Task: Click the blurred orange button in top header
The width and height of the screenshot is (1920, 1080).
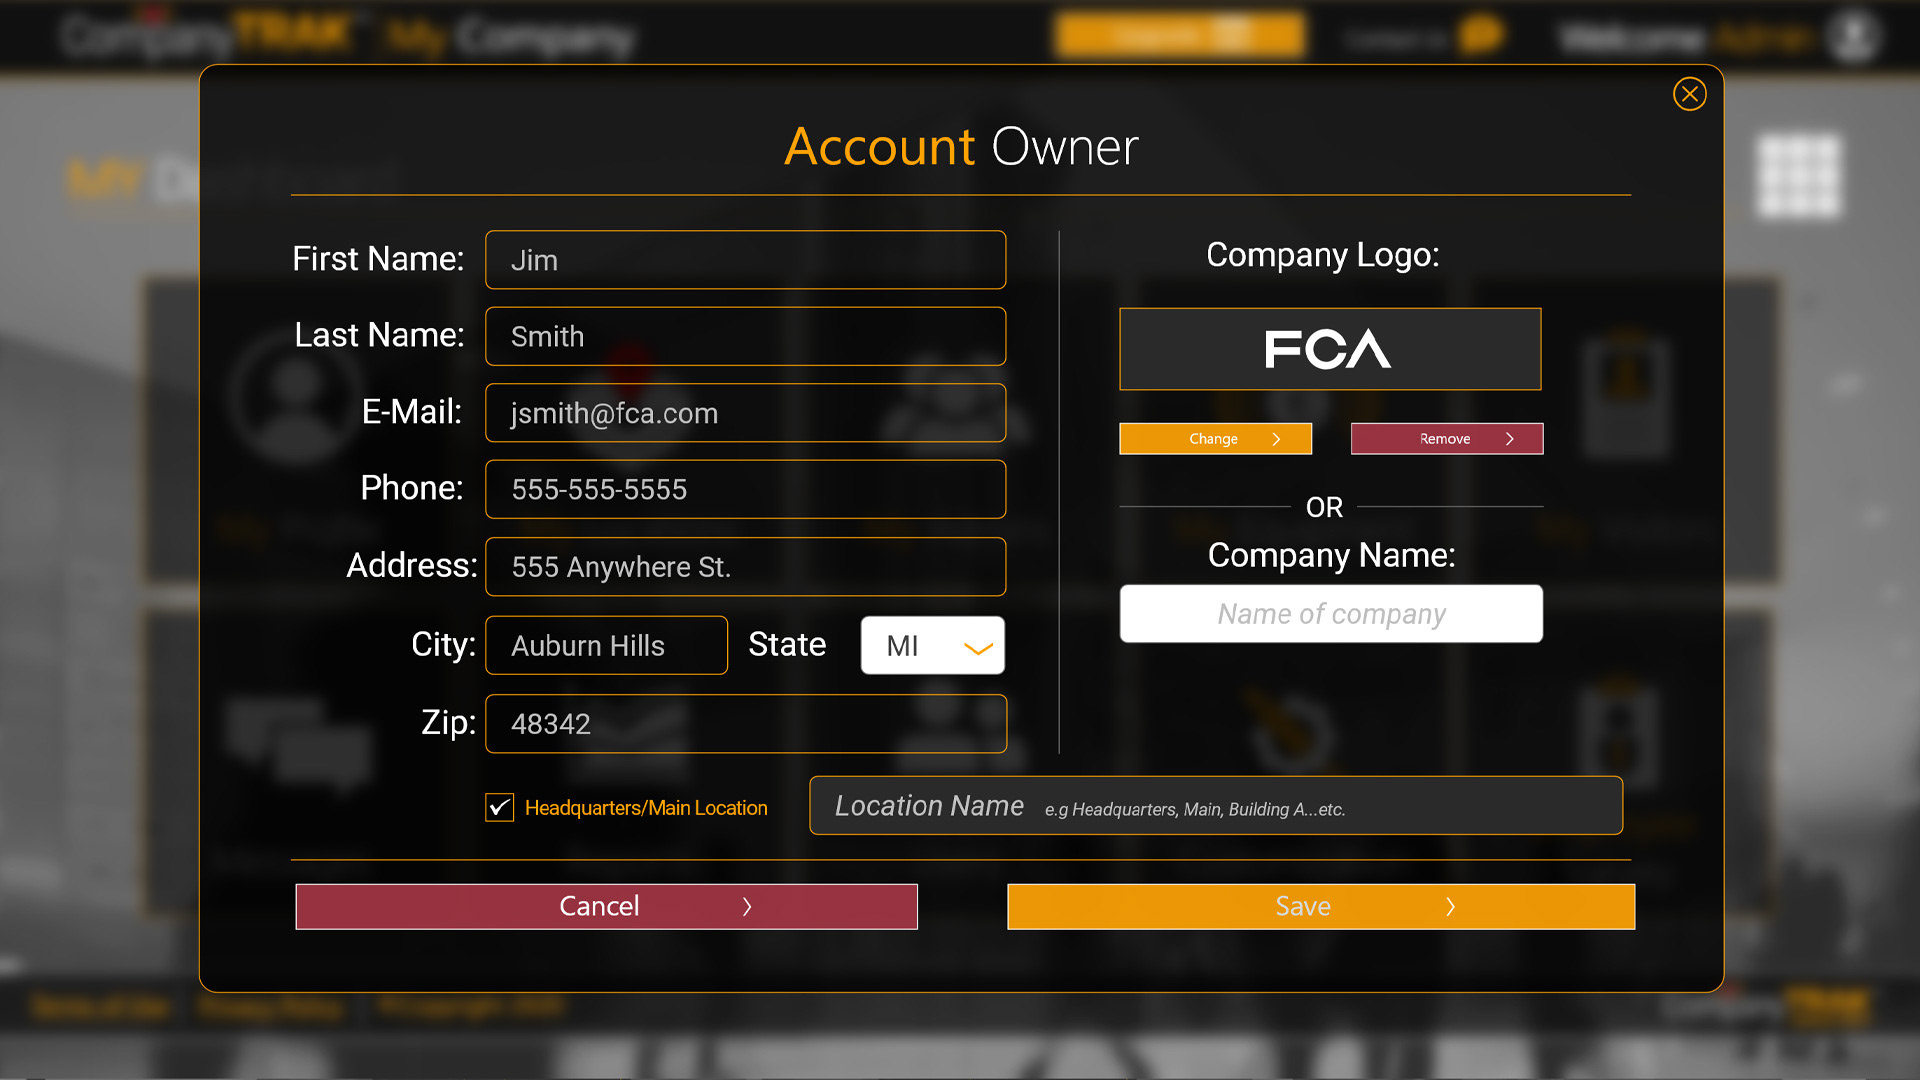Action: (1180, 36)
